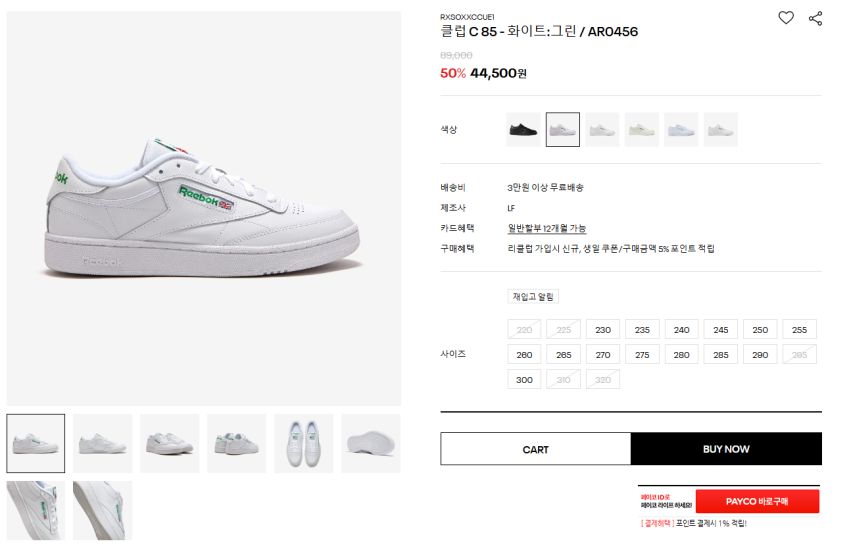Select the black shoe color swatch
The width and height of the screenshot is (849, 556).
(x=523, y=129)
